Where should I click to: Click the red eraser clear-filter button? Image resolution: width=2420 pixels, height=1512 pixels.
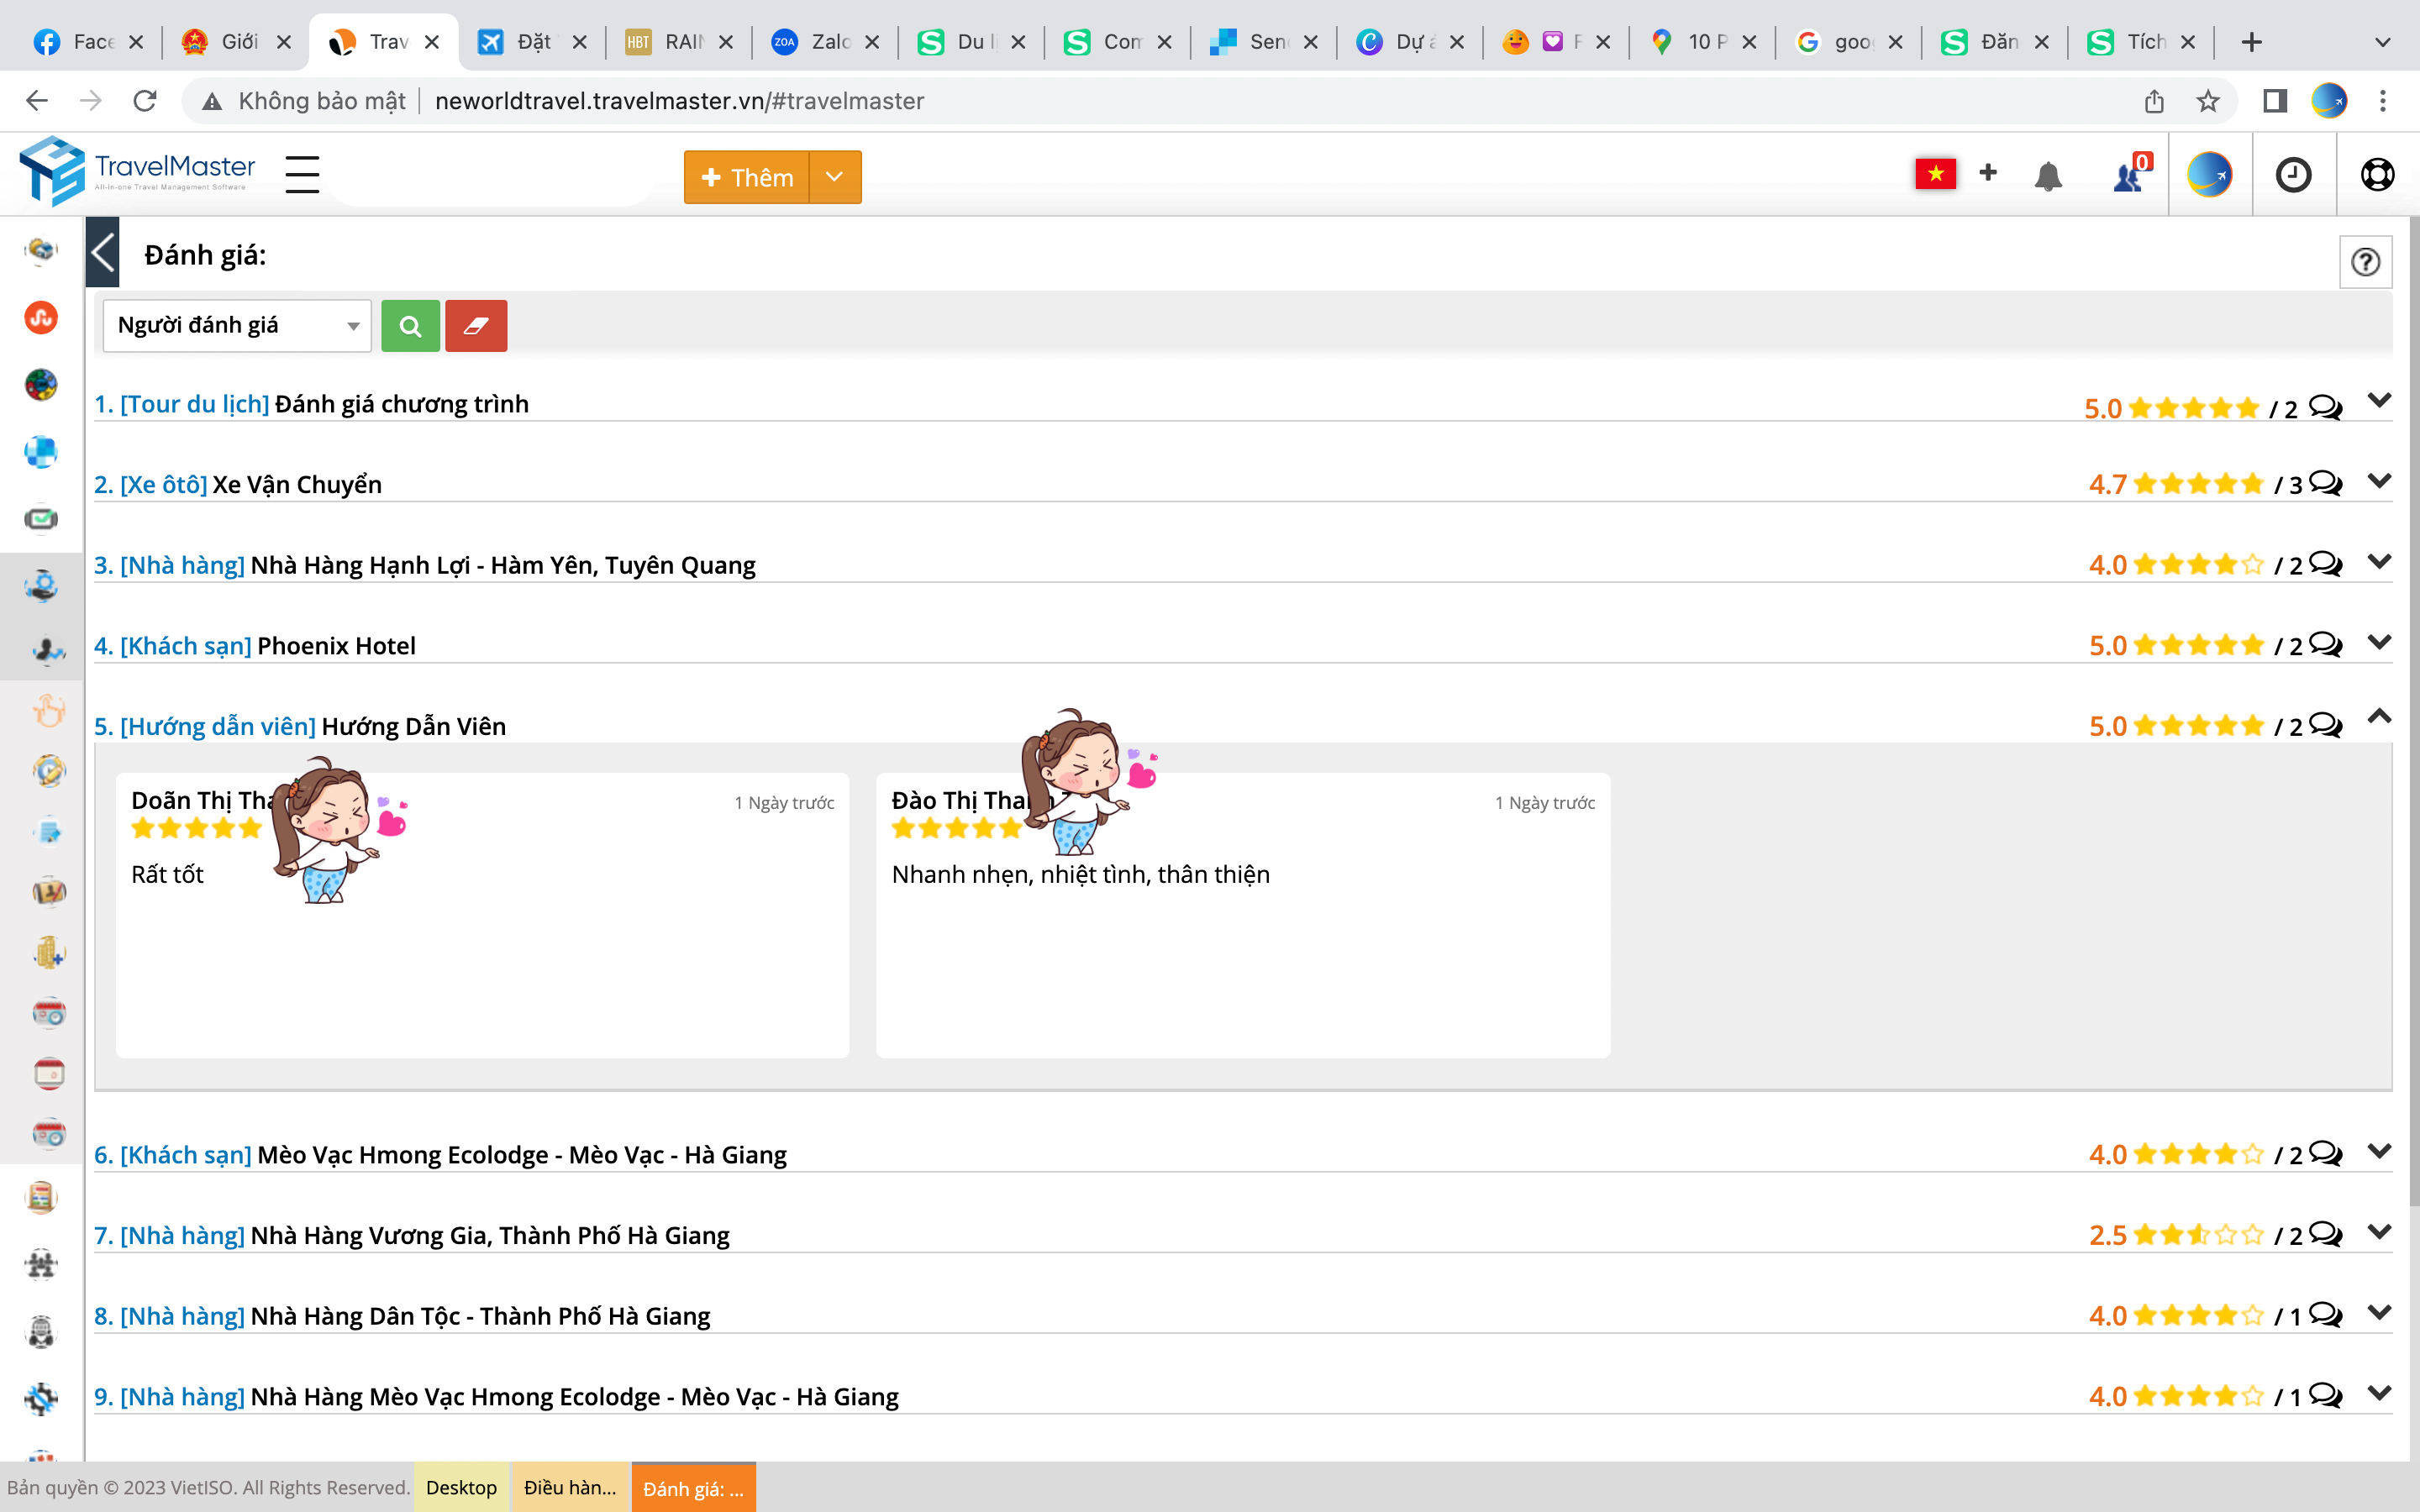click(x=476, y=326)
